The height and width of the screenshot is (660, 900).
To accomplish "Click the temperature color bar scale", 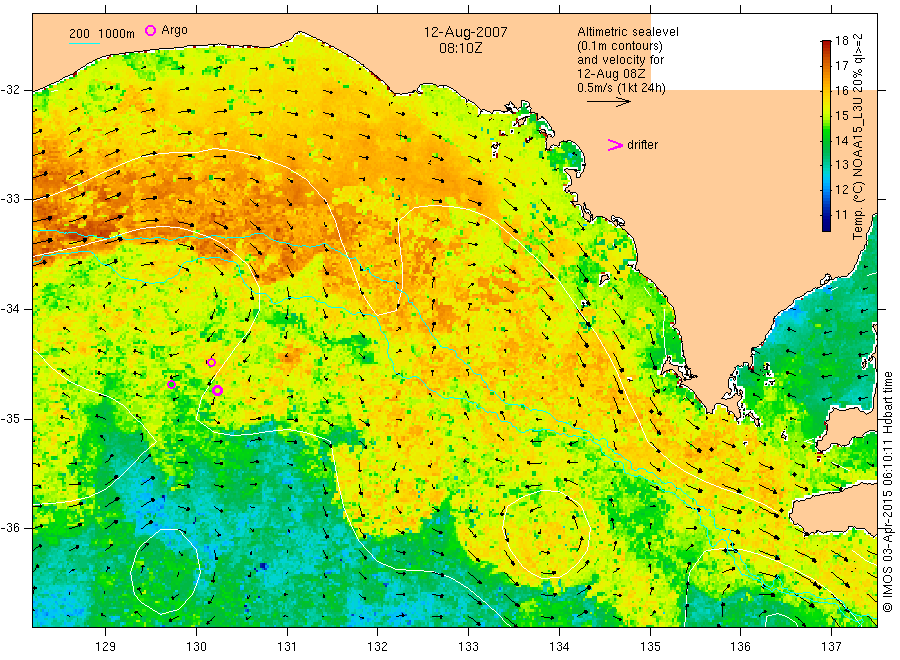I will pyautogui.click(x=826, y=135).
